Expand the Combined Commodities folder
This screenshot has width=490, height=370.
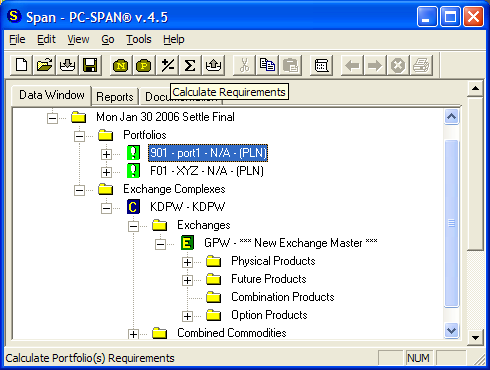point(133,334)
